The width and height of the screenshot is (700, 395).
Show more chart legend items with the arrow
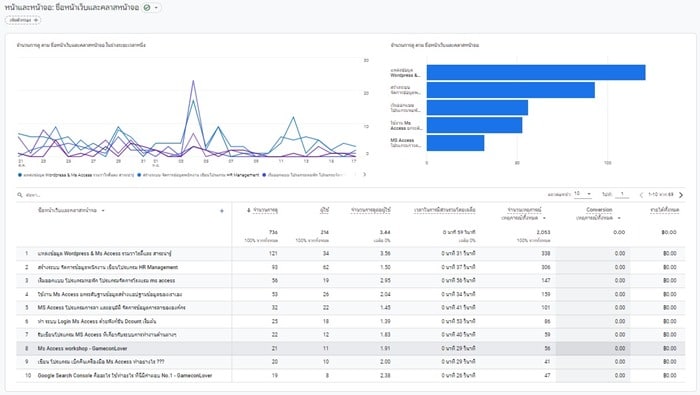pos(364,175)
